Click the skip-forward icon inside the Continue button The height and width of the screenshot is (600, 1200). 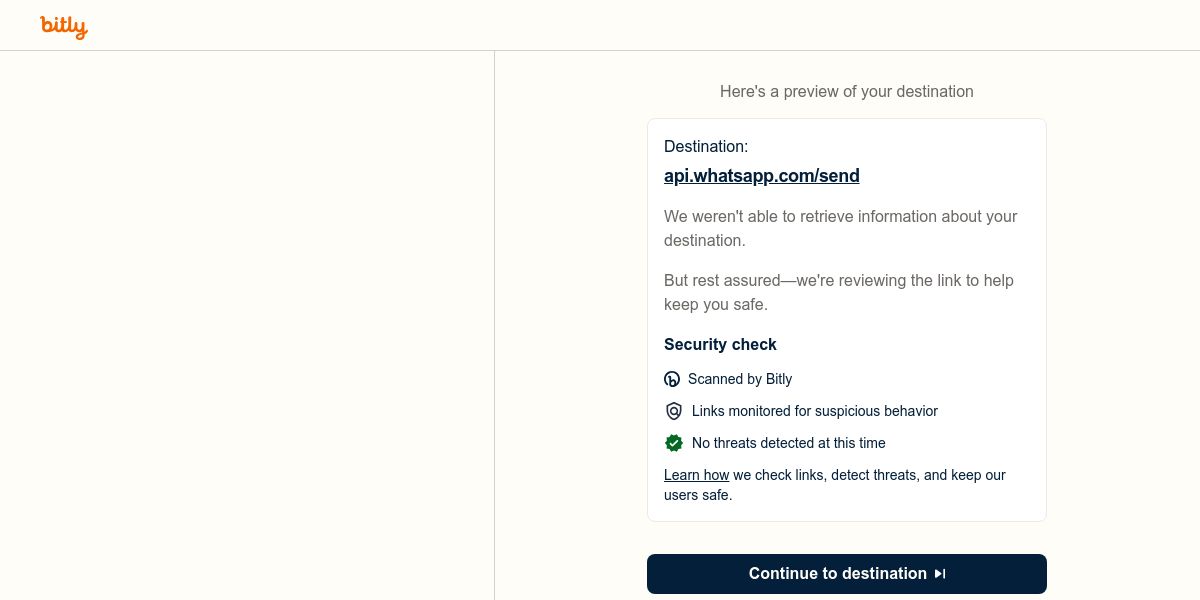click(940, 574)
